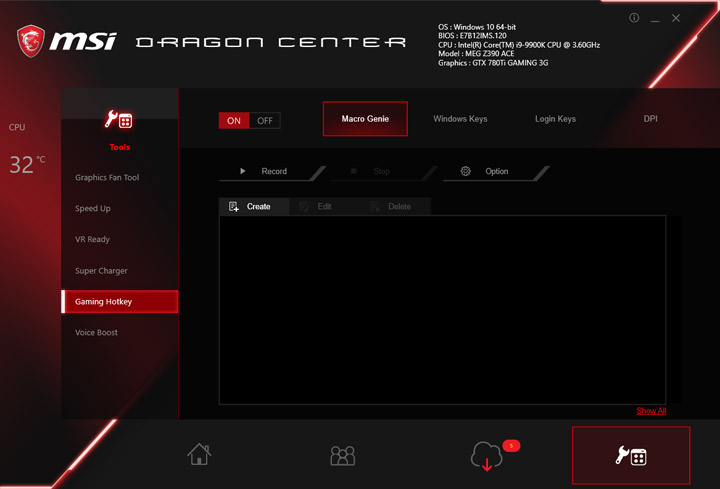The height and width of the screenshot is (489, 720).
Task: Switch Gaming Hotkey to ON
Action: tap(234, 121)
